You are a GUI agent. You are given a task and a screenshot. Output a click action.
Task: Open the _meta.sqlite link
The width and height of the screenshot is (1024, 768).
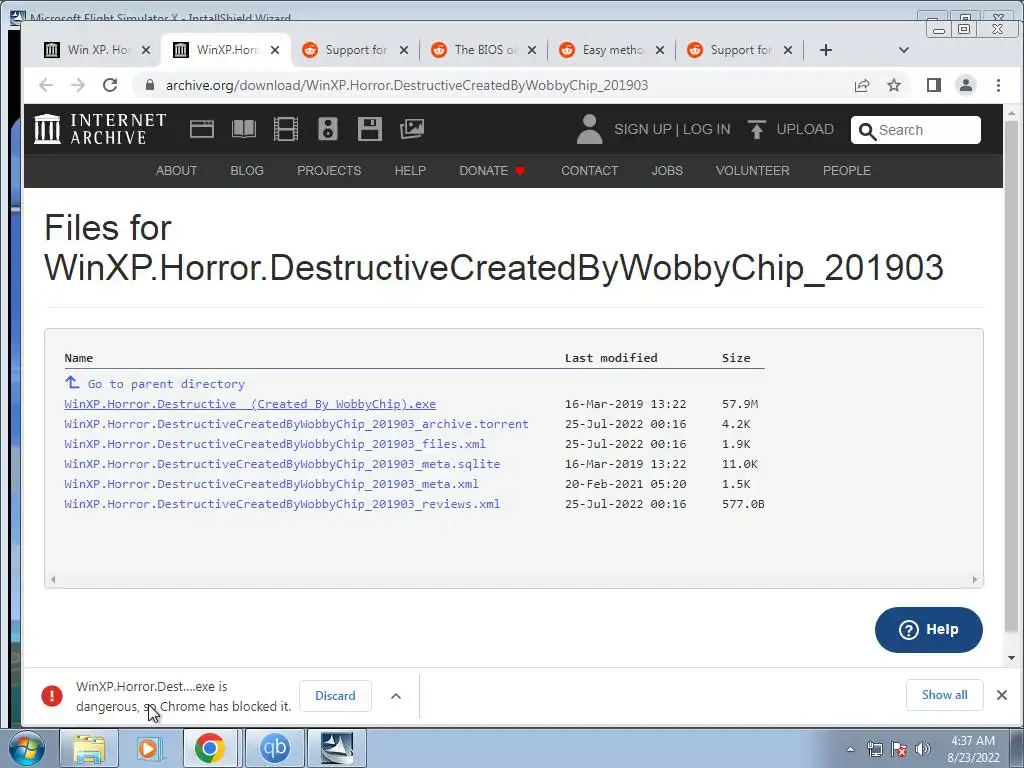[281, 464]
